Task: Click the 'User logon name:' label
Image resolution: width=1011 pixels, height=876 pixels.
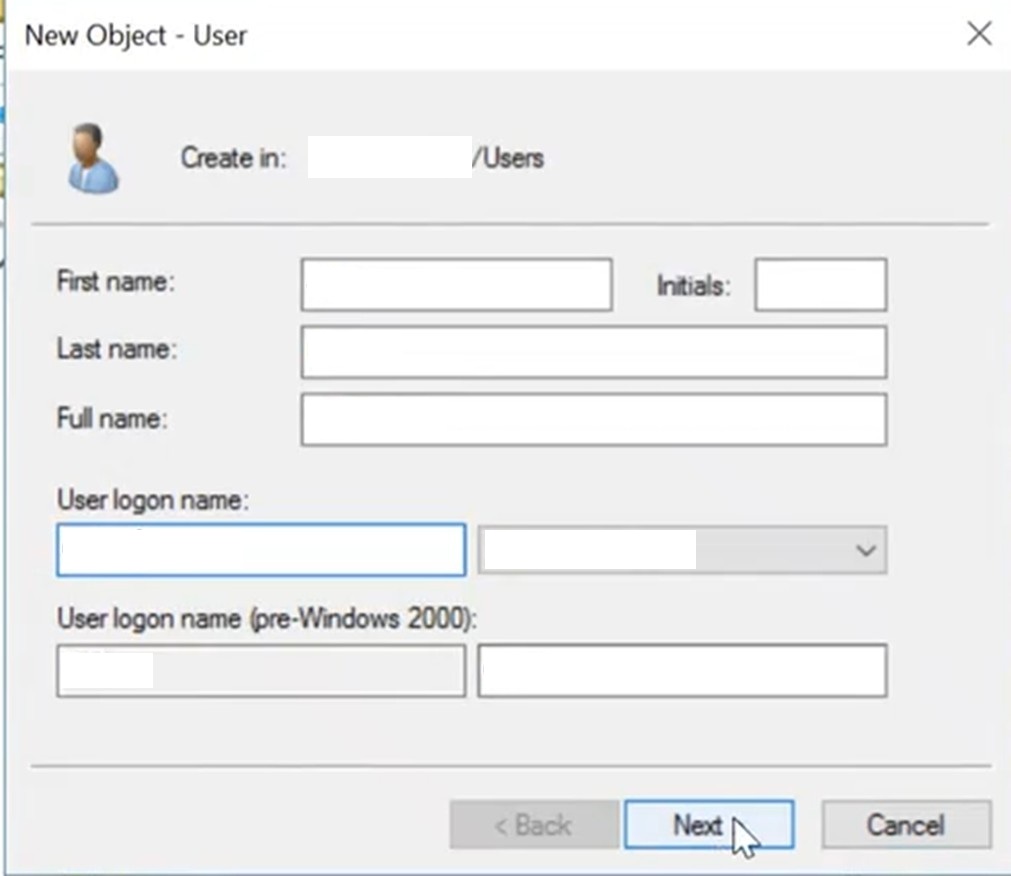Action: (151, 500)
